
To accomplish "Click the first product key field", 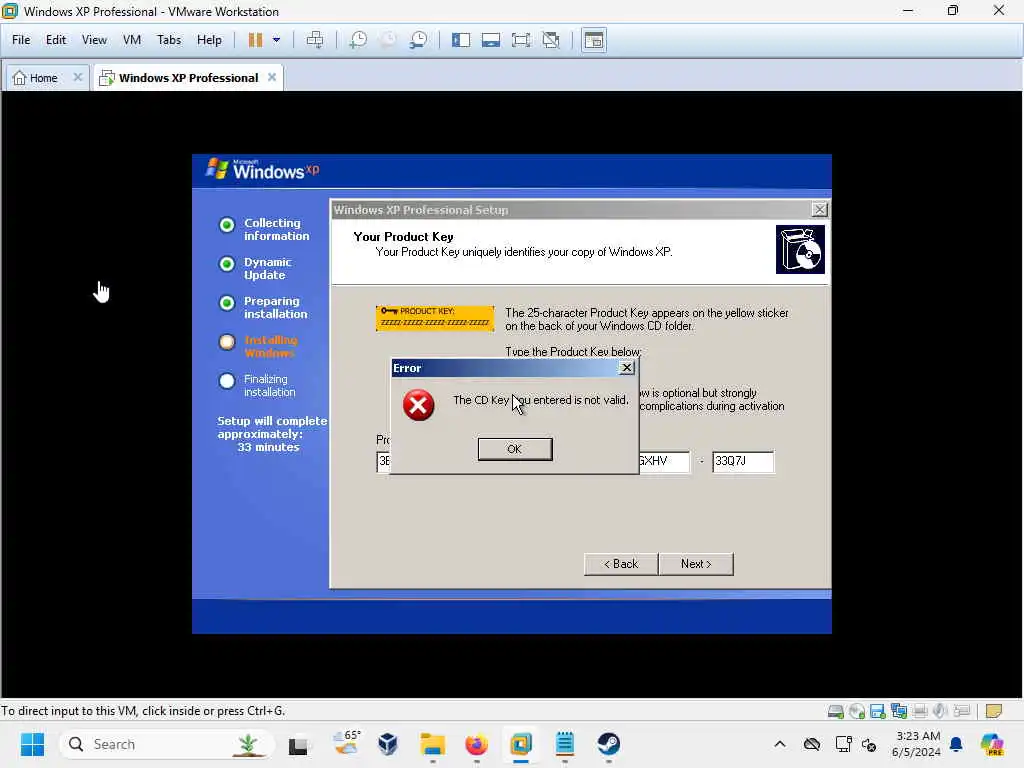I will [x=383, y=461].
